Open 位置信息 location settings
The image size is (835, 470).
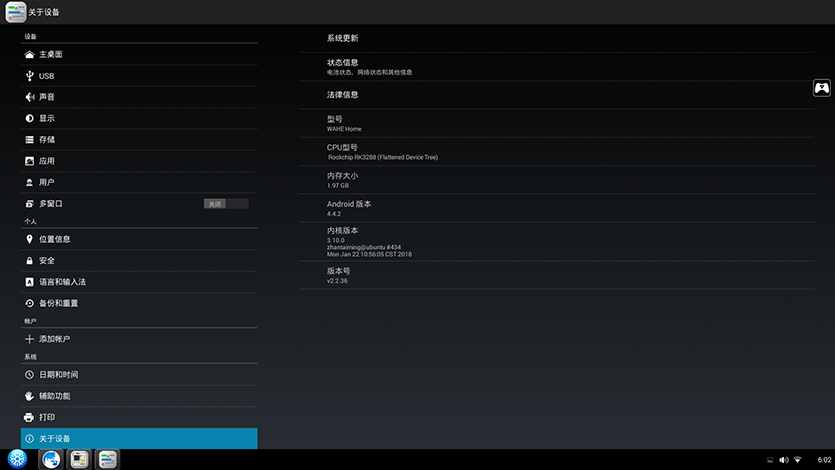click(x=54, y=239)
